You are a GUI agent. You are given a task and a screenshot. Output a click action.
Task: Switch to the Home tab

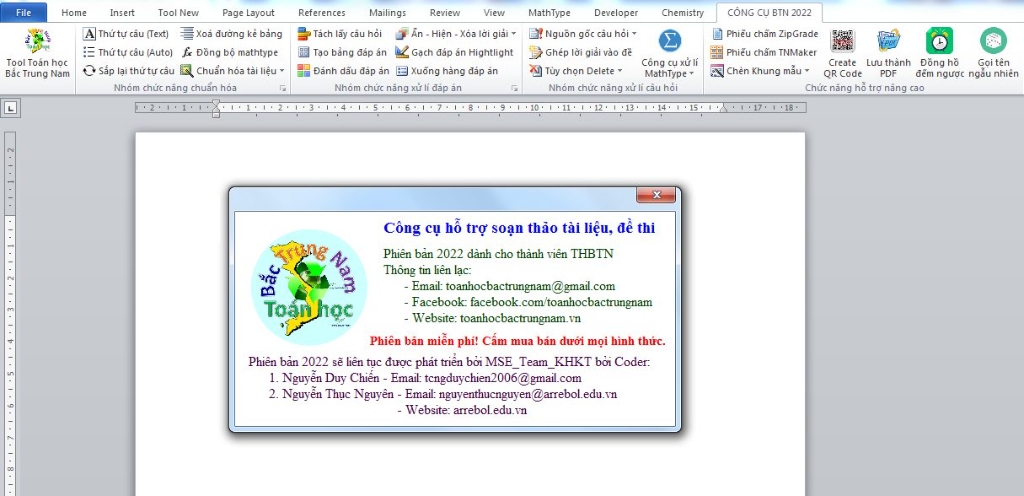[74, 12]
